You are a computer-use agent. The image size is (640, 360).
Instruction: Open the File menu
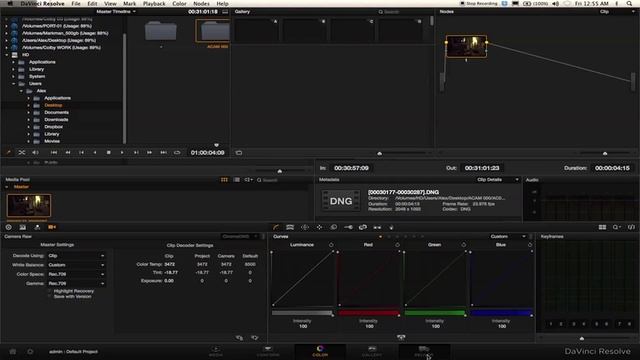pos(76,3)
